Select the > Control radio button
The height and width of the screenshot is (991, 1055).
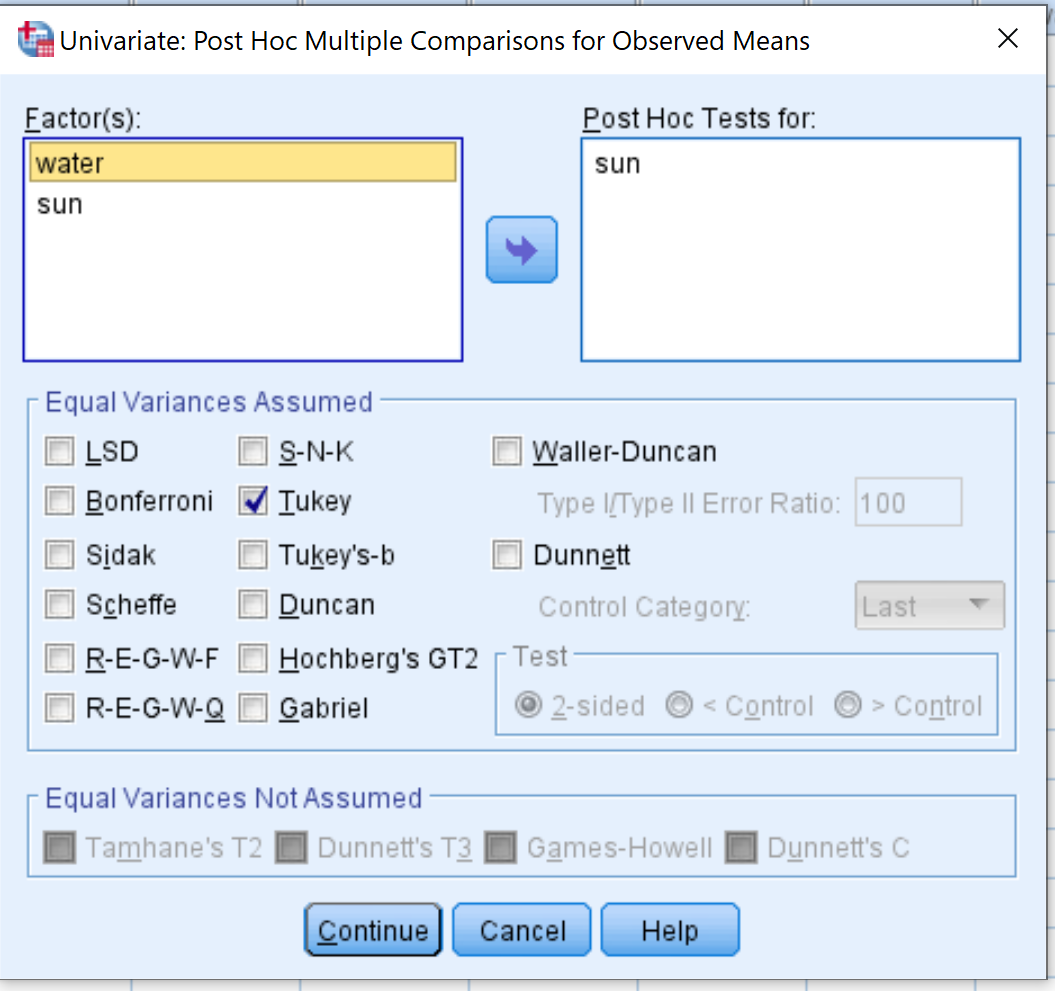click(x=848, y=705)
